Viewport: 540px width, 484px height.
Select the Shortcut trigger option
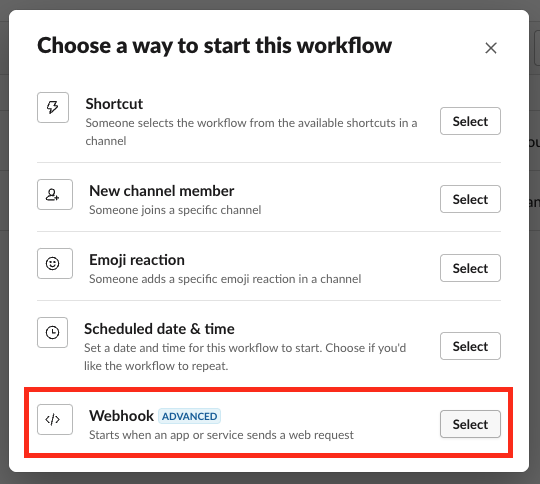[470, 121]
